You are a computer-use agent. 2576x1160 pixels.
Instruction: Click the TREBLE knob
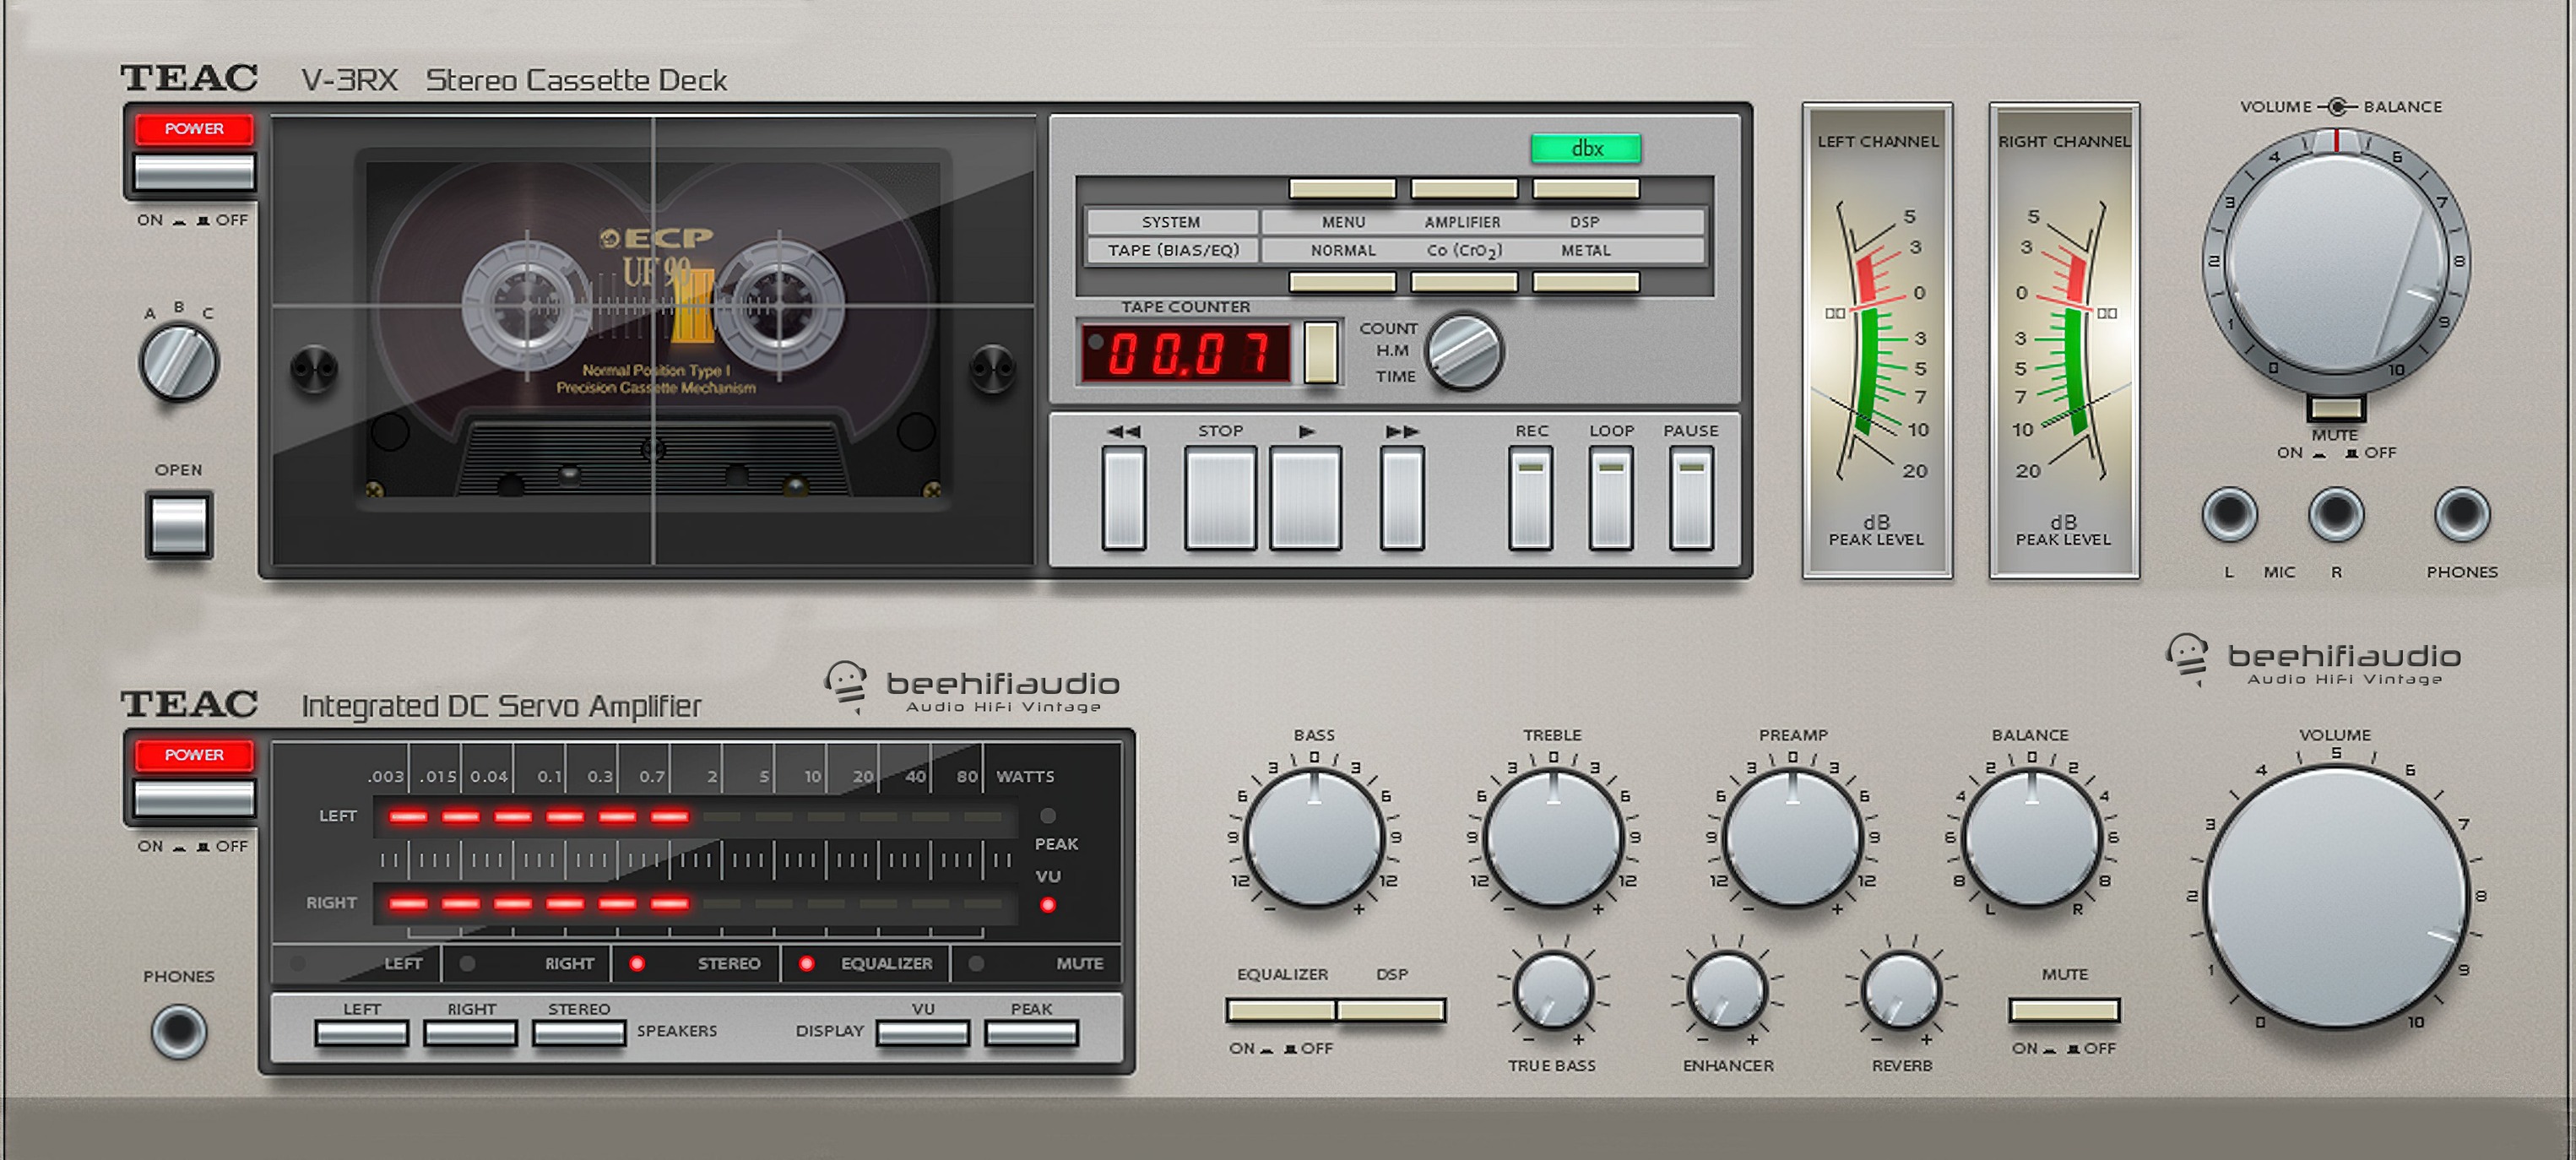pyautogui.click(x=1553, y=838)
